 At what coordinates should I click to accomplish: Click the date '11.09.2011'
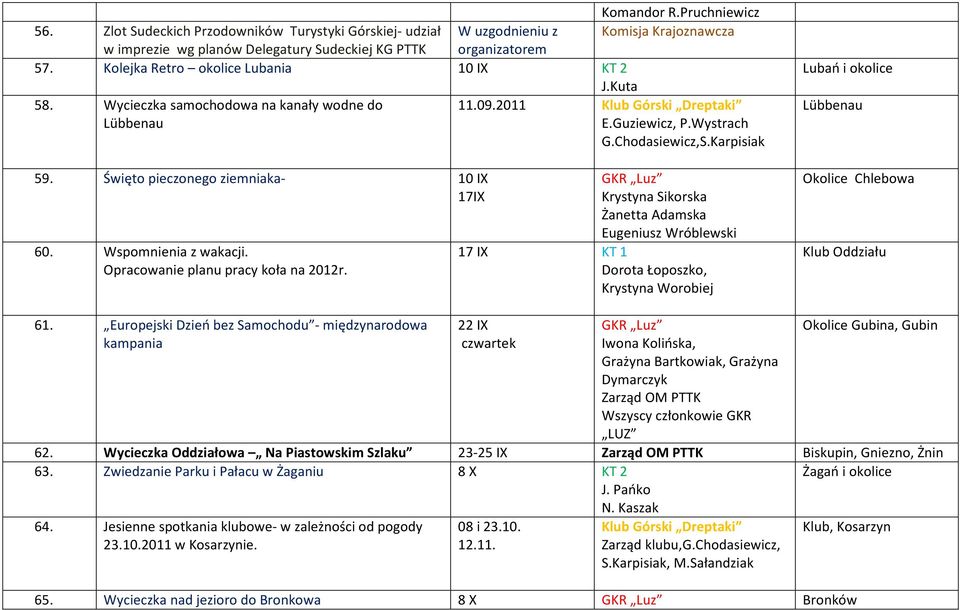(x=492, y=105)
